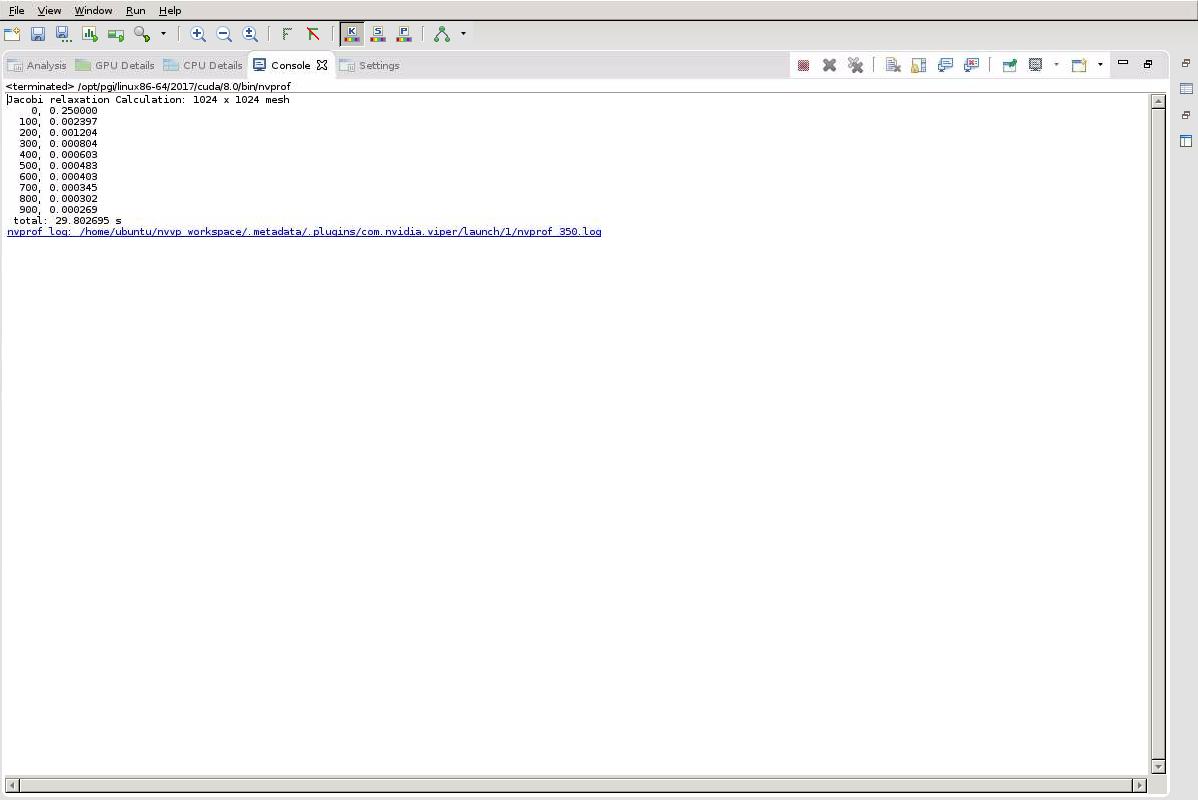Zoom in the timeline with magnifier plus

(198, 34)
